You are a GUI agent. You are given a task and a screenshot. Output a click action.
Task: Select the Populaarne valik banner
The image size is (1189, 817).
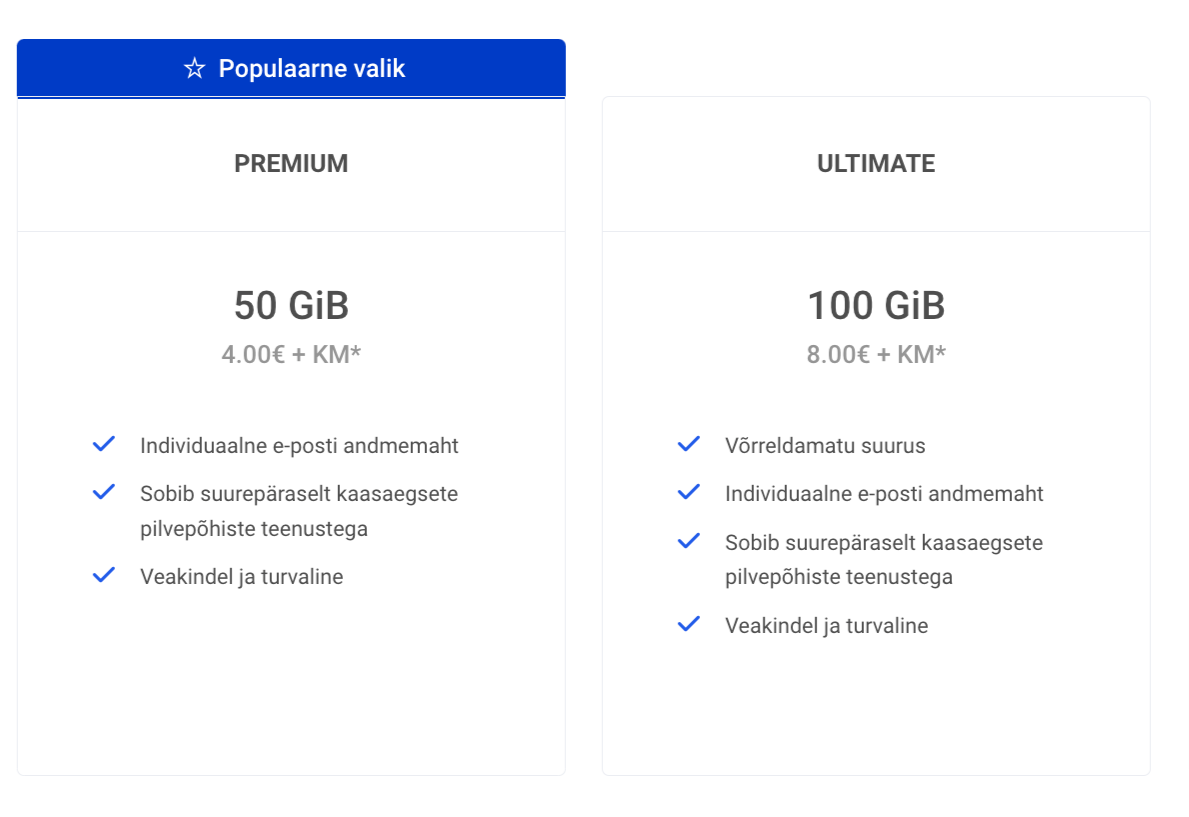click(x=291, y=68)
